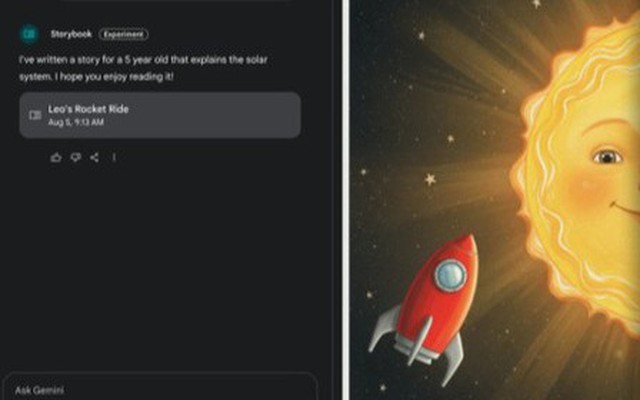The width and height of the screenshot is (640, 400).
Task: Click the divider between chat and storybook
Action: (345, 200)
